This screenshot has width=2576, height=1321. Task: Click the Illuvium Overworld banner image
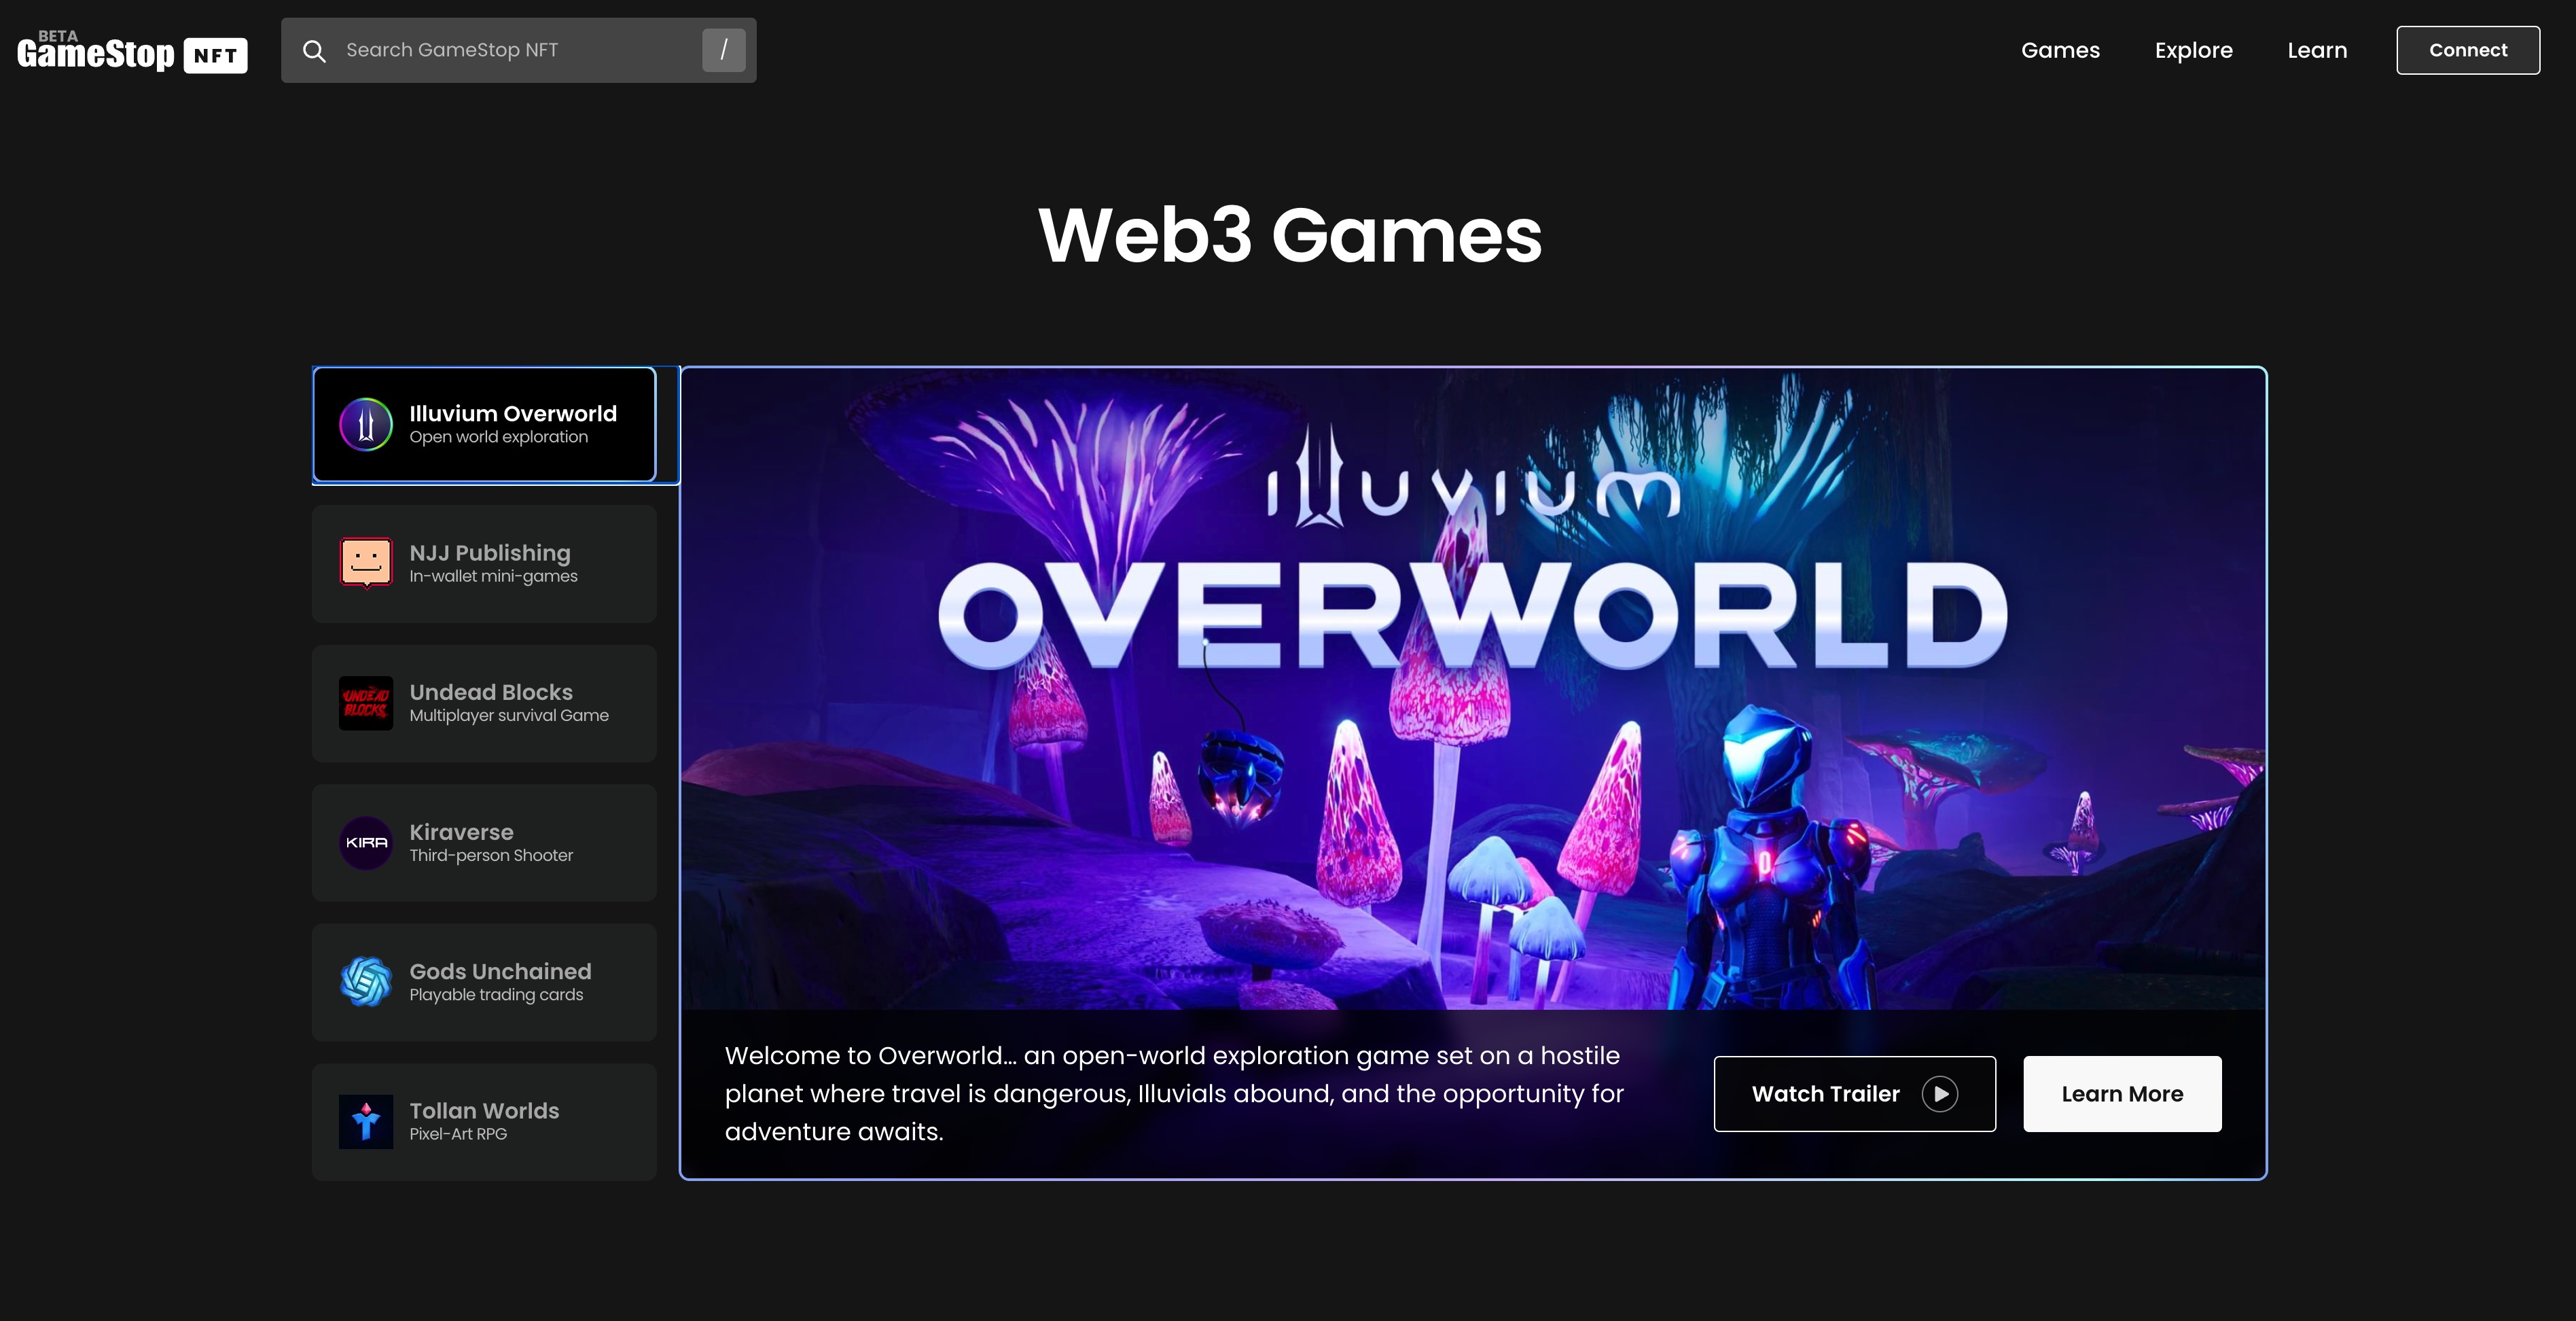coord(1473,689)
